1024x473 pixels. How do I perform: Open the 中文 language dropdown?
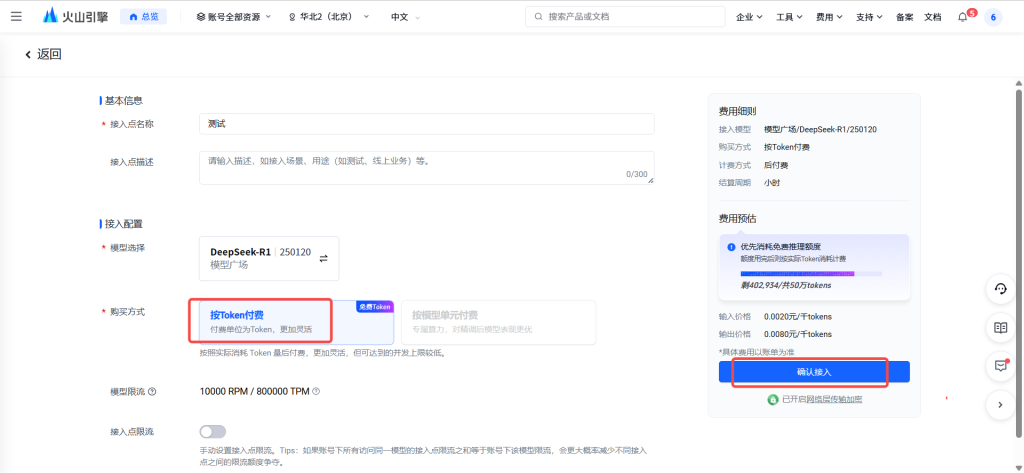pos(406,17)
